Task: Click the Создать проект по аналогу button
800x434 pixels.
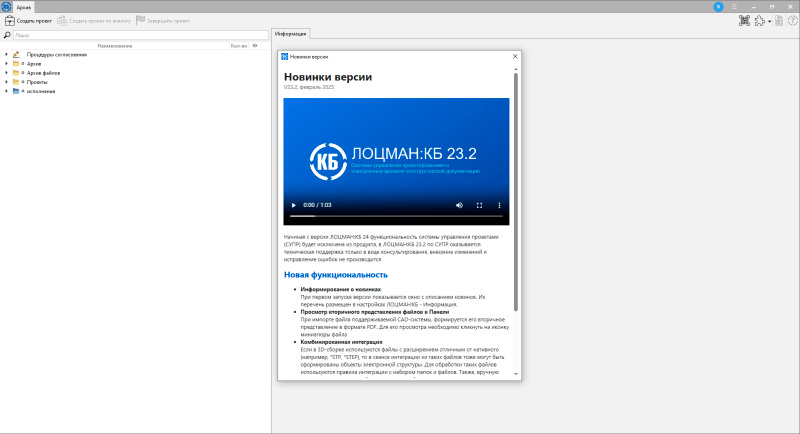Action: click(94, 21)
